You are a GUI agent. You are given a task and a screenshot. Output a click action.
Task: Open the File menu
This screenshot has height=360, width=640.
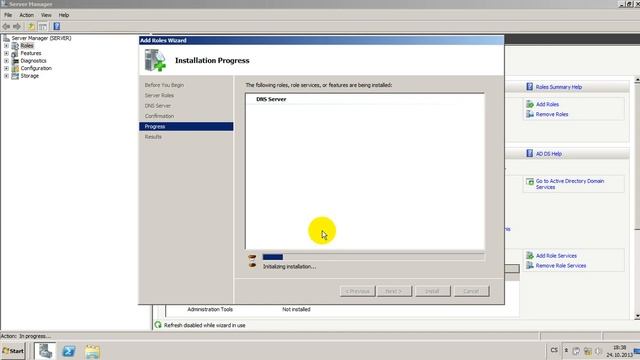pyautogui.click(x=8, y=15)
